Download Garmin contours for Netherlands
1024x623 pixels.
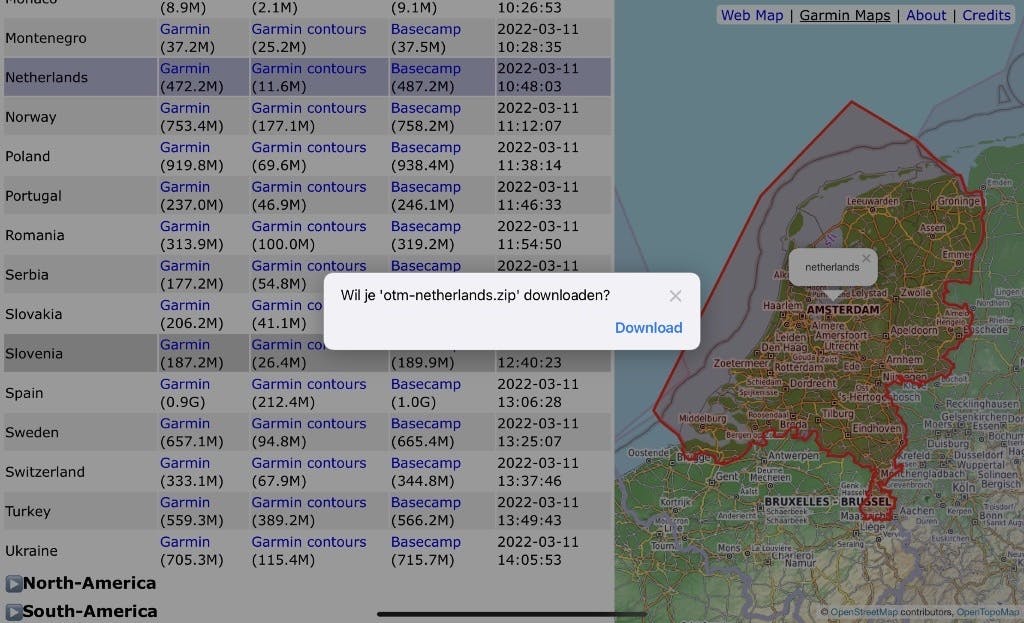(x=309, y=69)
